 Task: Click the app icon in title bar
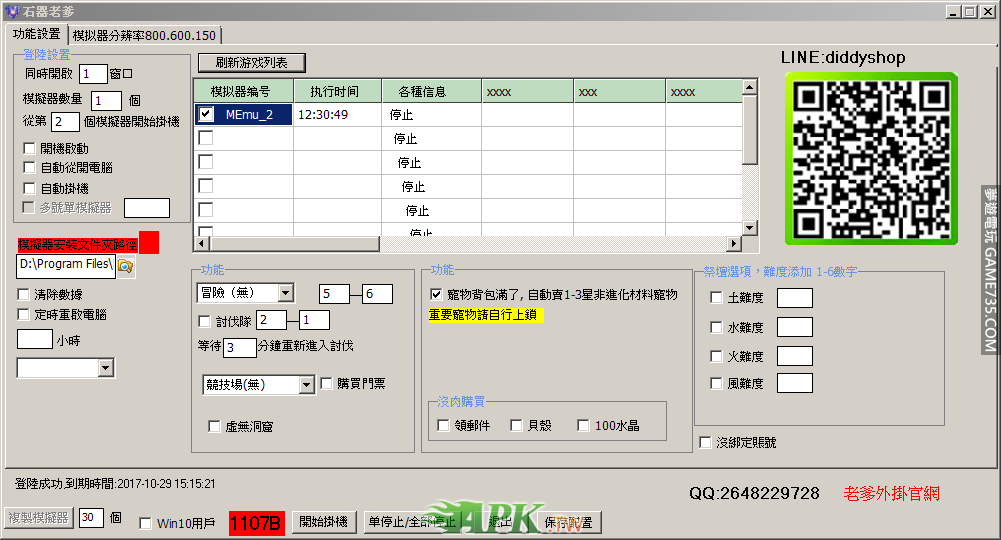pos(12,12)
